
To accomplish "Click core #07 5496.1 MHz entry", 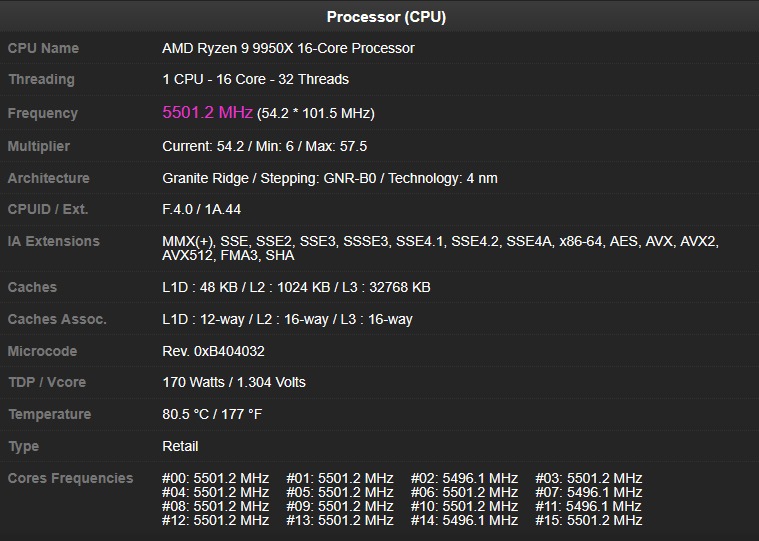I will pyautogui.click(x=589, y=492).
